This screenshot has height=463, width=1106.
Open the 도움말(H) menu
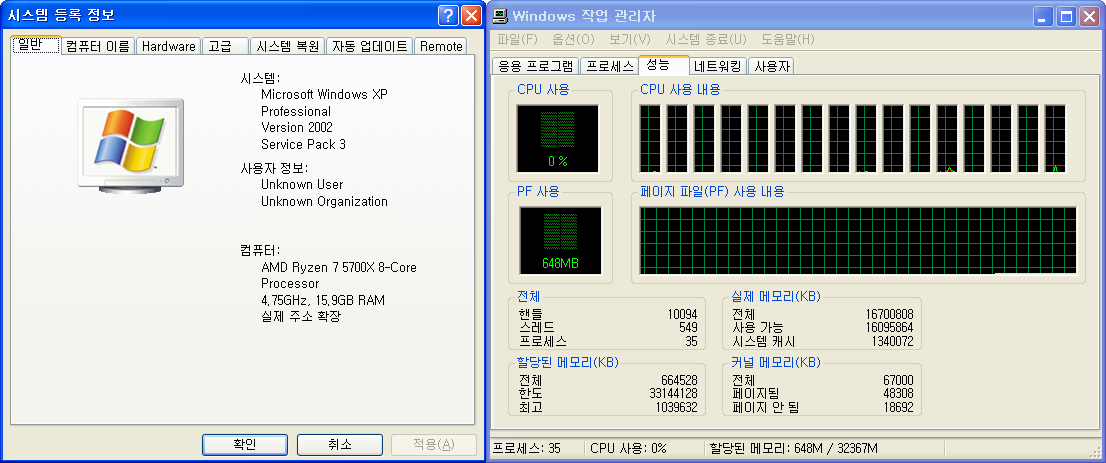[787, 39]
